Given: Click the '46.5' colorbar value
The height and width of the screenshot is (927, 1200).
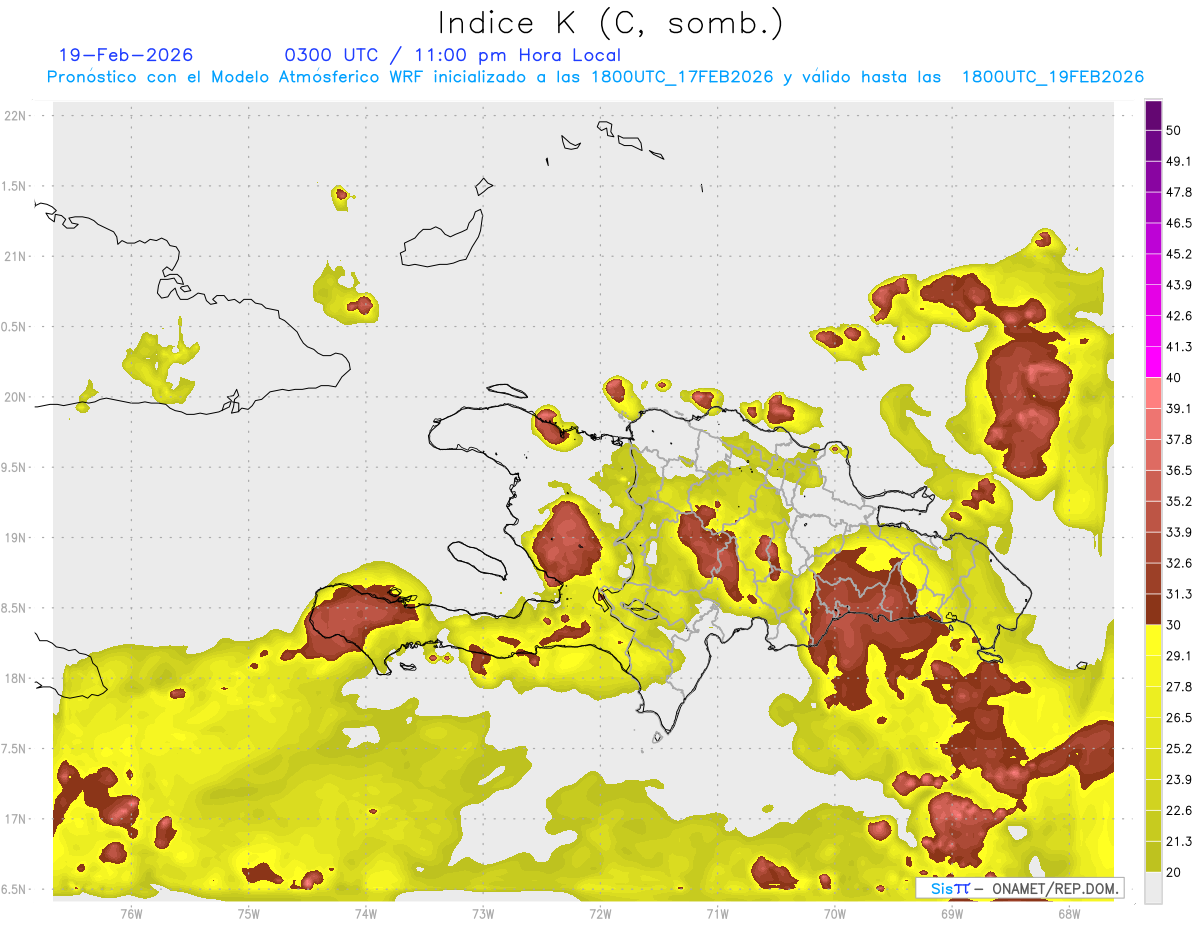Looking at the screenshot, I should pyautogui.click(x=1178, y=223).
